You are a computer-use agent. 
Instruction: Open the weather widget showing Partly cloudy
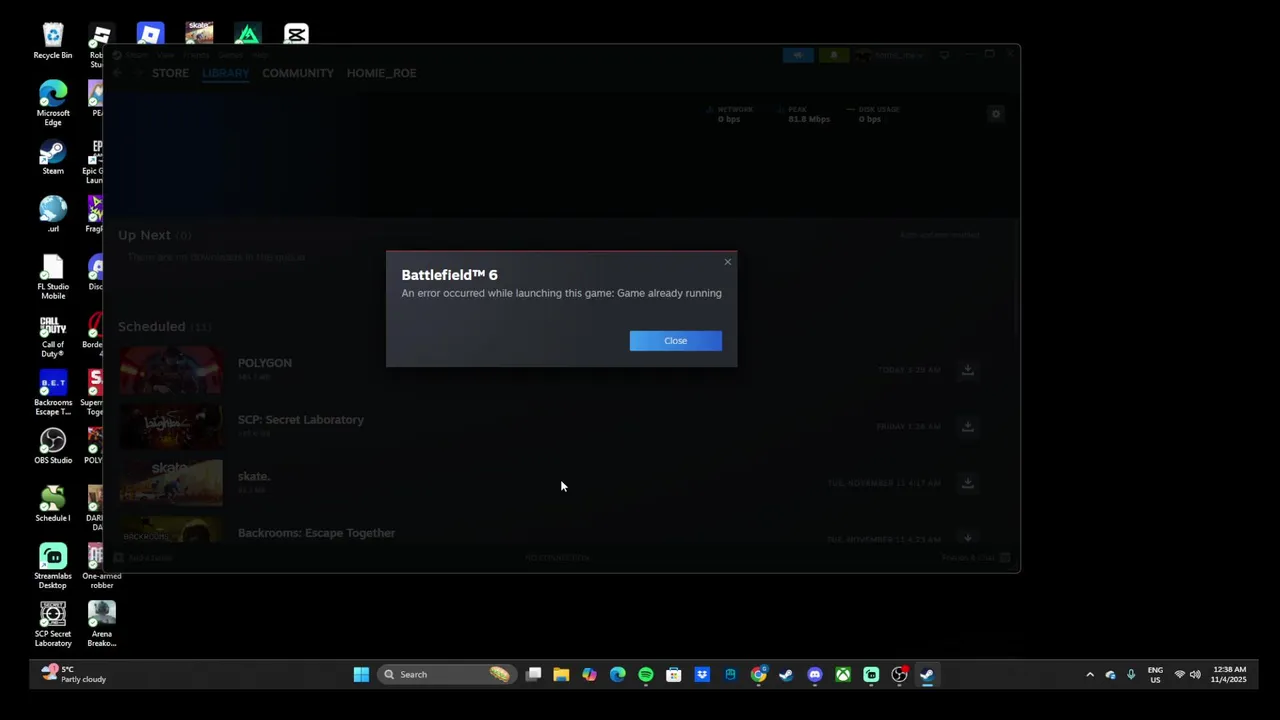coord(73,675)
